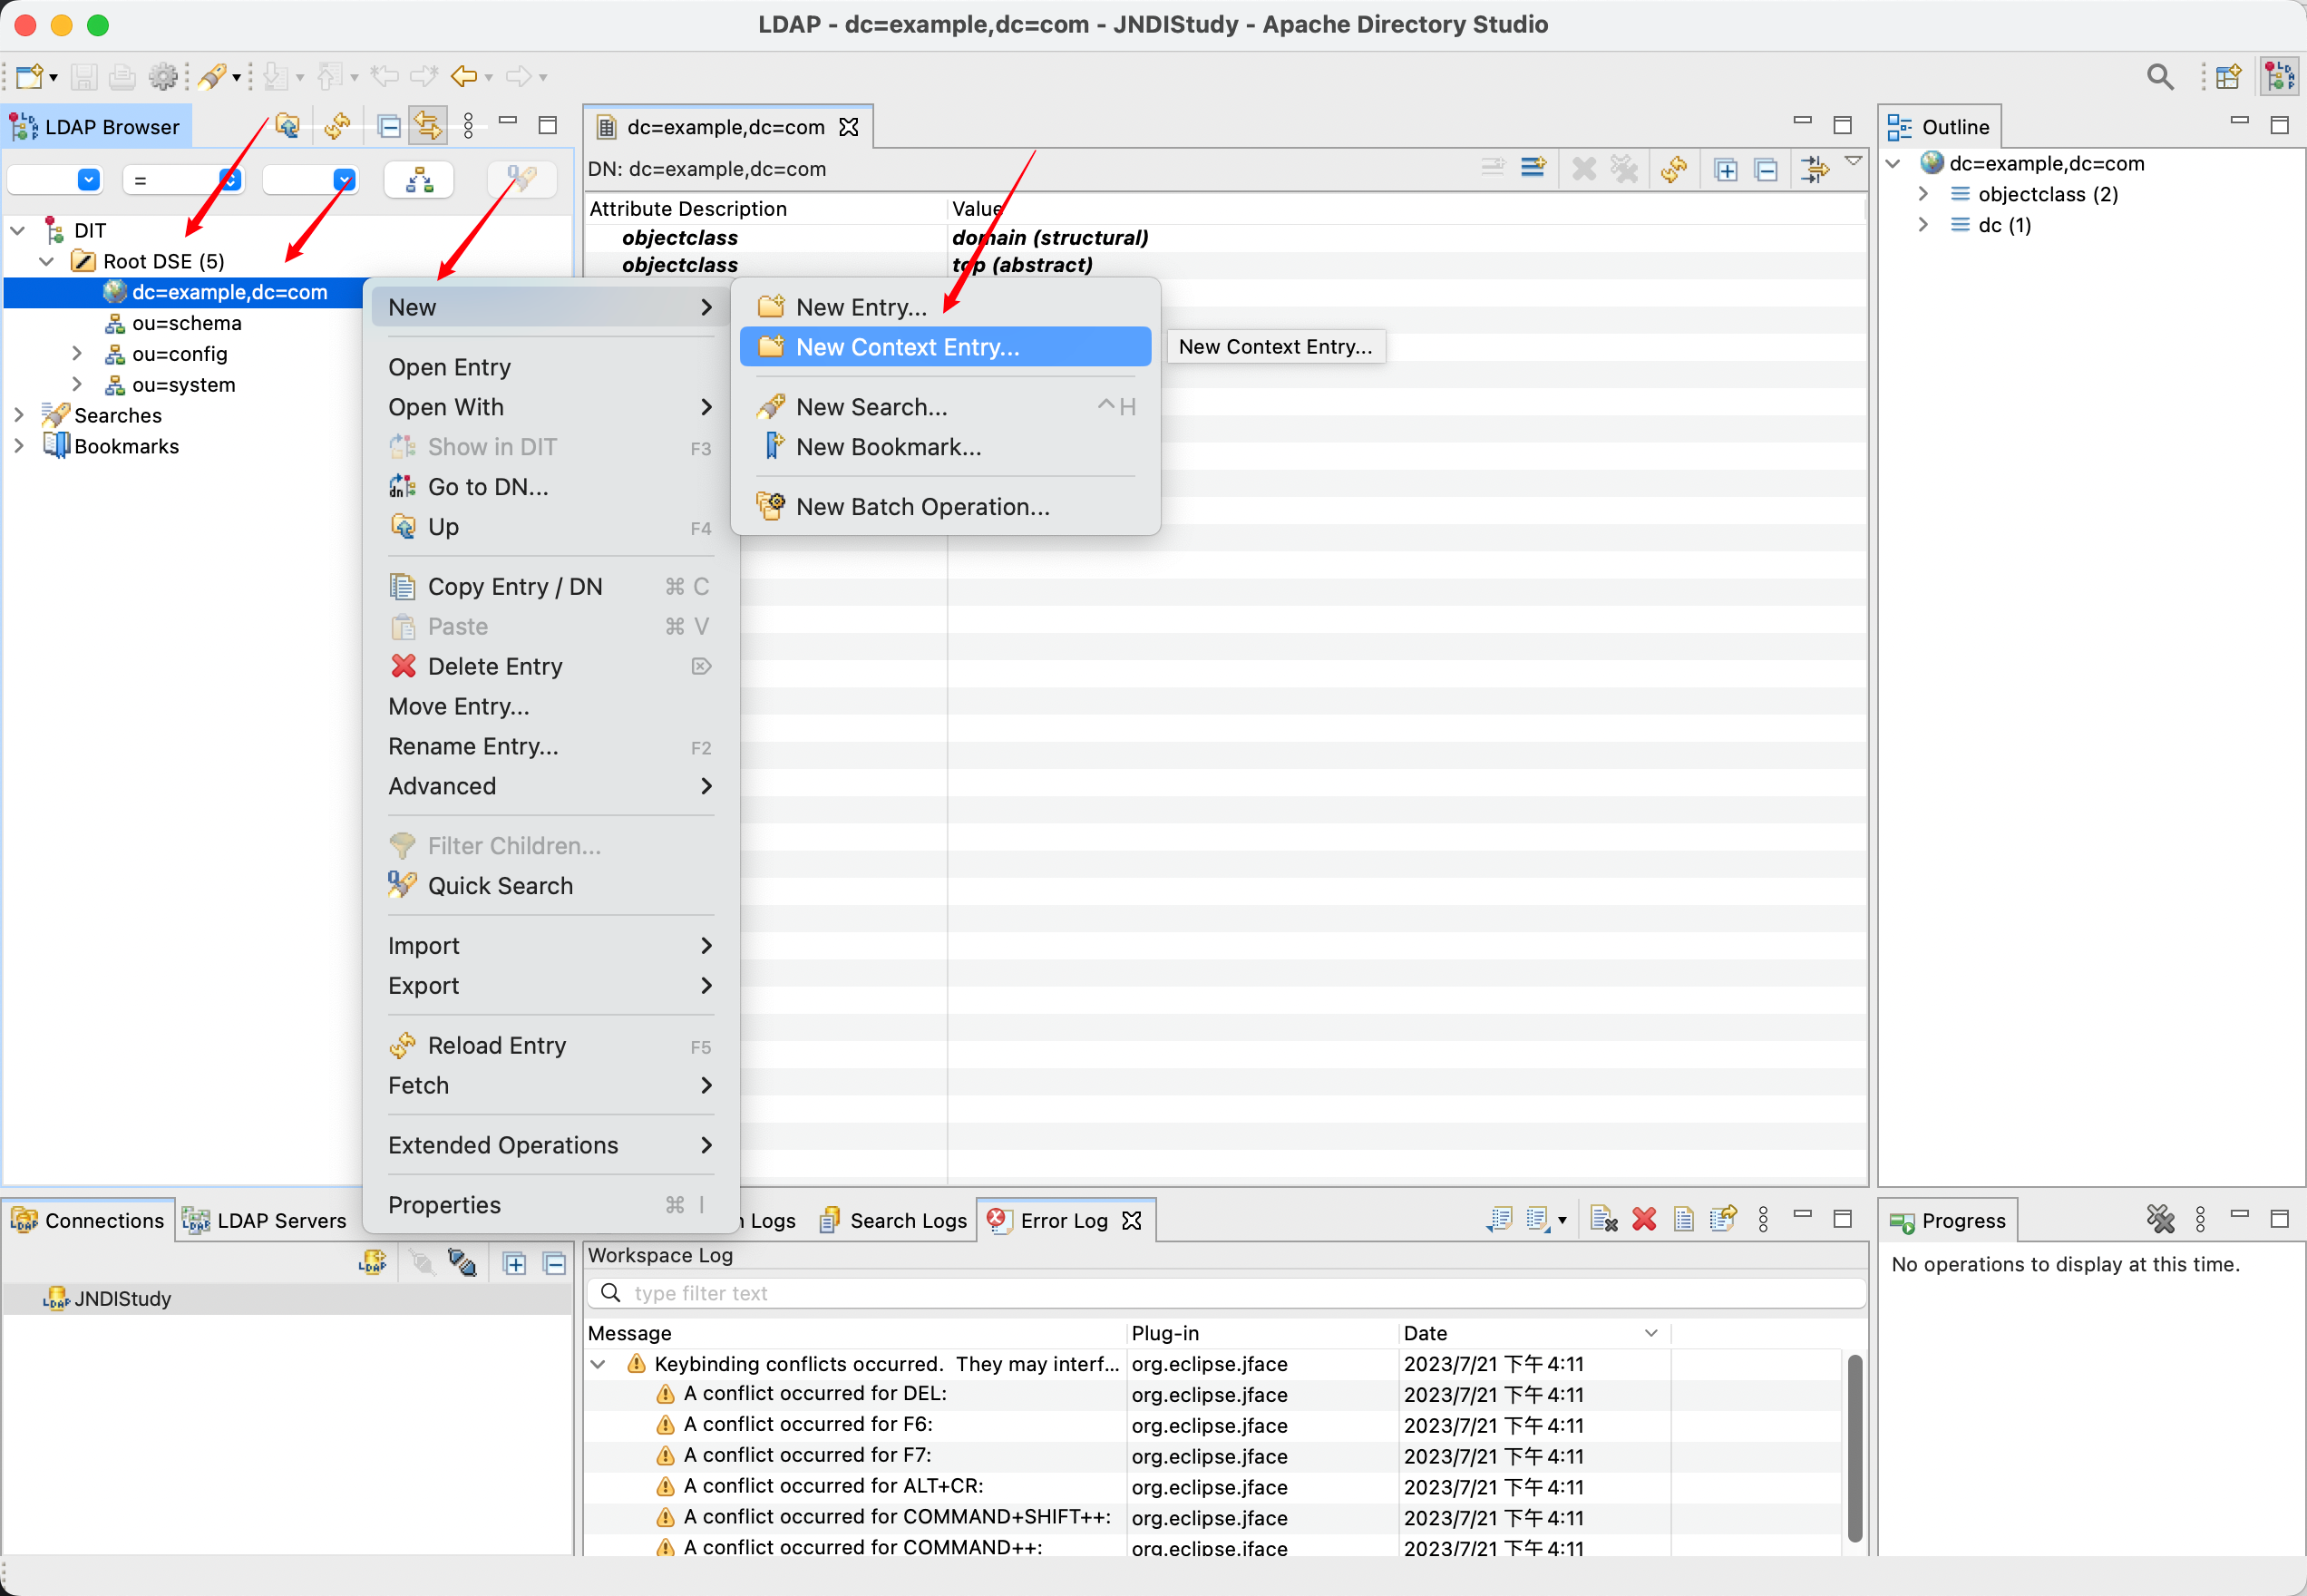Viewport: 2307px width, 1596px height.
Task: Collapse the DIT tree node
Action: point(17,231)
